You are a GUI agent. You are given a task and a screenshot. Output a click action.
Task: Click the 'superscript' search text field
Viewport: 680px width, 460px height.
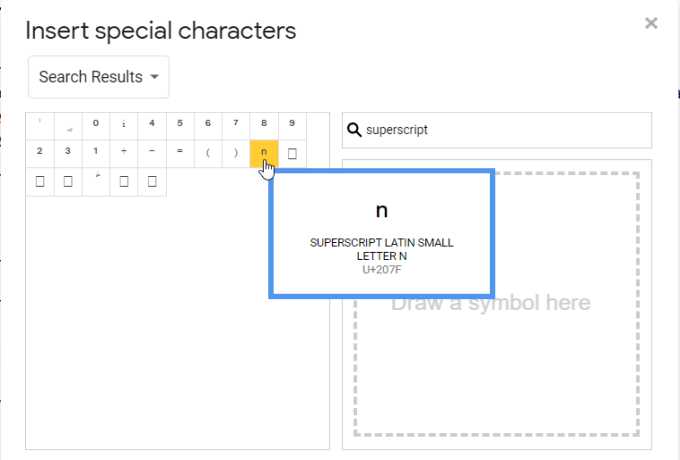pyautogui.click(x=505, y=130)
